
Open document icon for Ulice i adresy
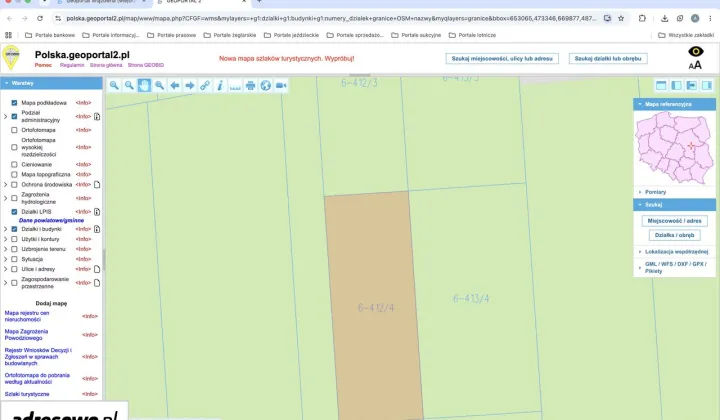(x=97, y=269)
